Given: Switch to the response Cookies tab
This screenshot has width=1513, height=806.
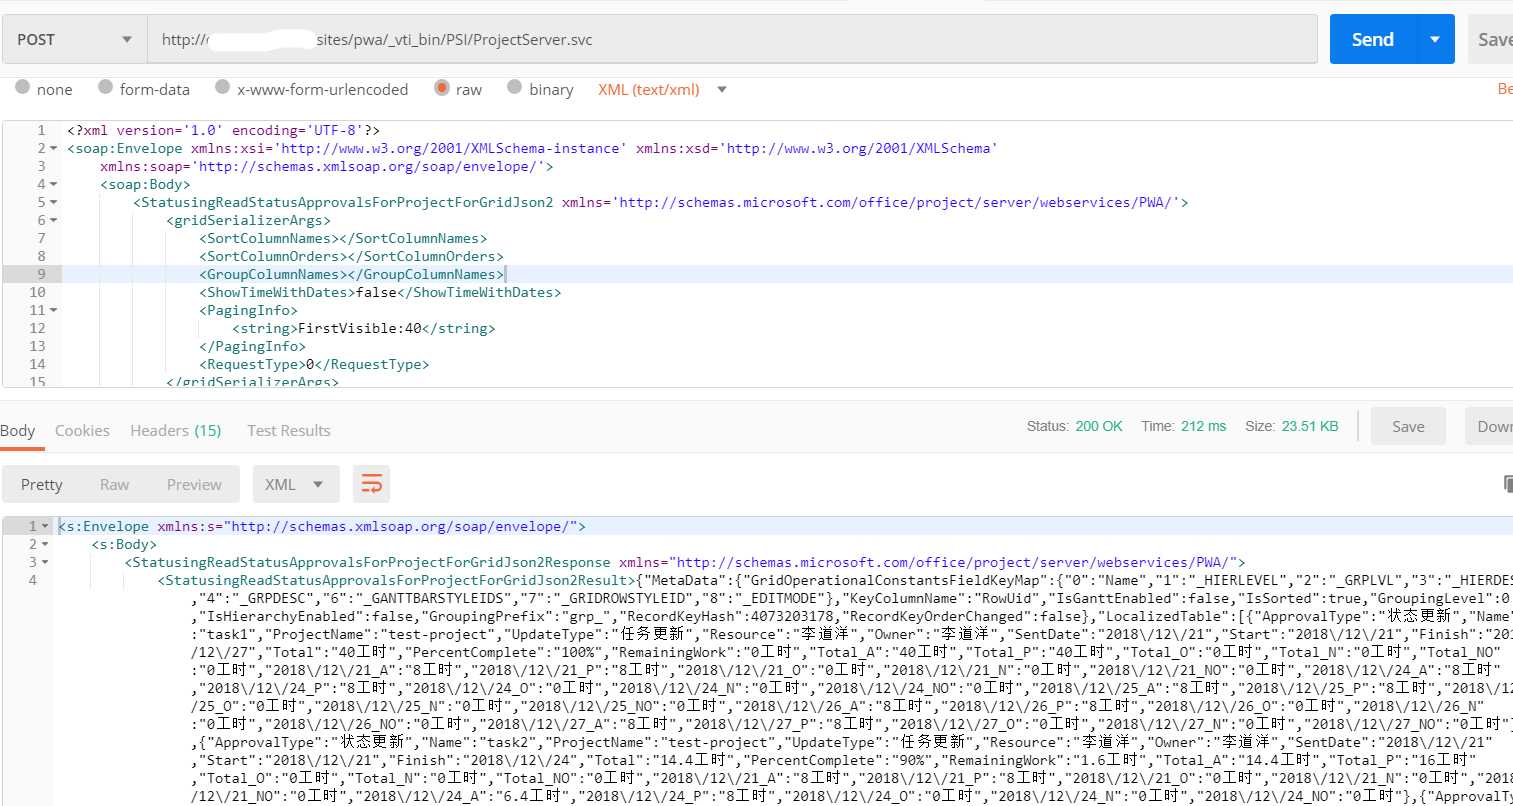Looking at the screenshot, I should point(82,430).
